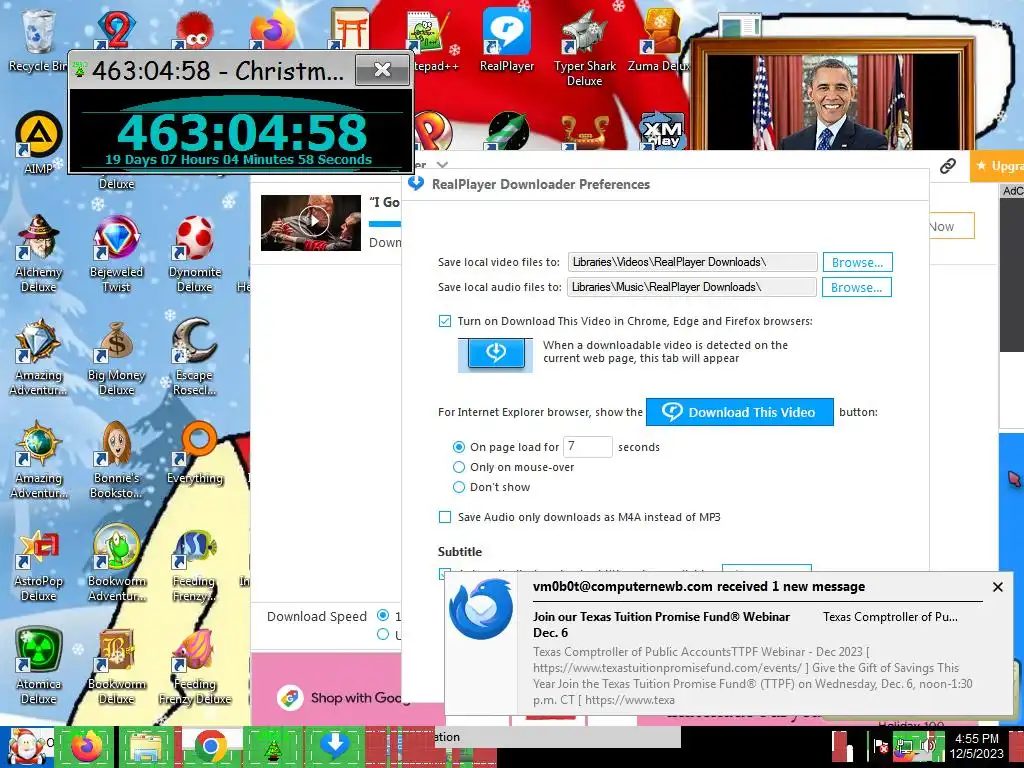Open the Bookworm Deluxe shortcut
The width and height of the screenshot is (1024, 768).
116,665
